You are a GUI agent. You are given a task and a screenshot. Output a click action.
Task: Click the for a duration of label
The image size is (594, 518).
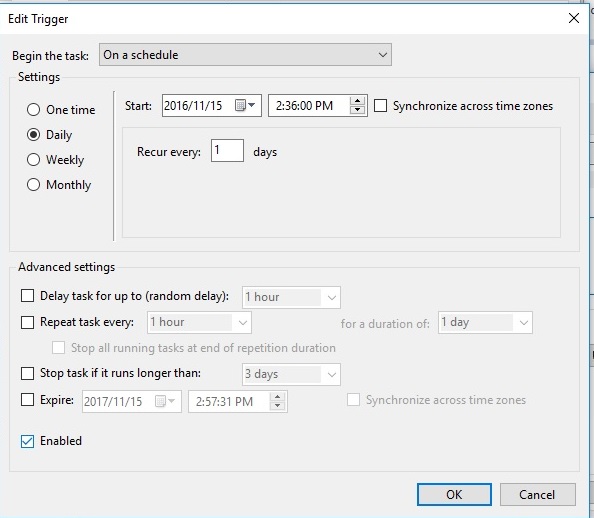point(385,324)
